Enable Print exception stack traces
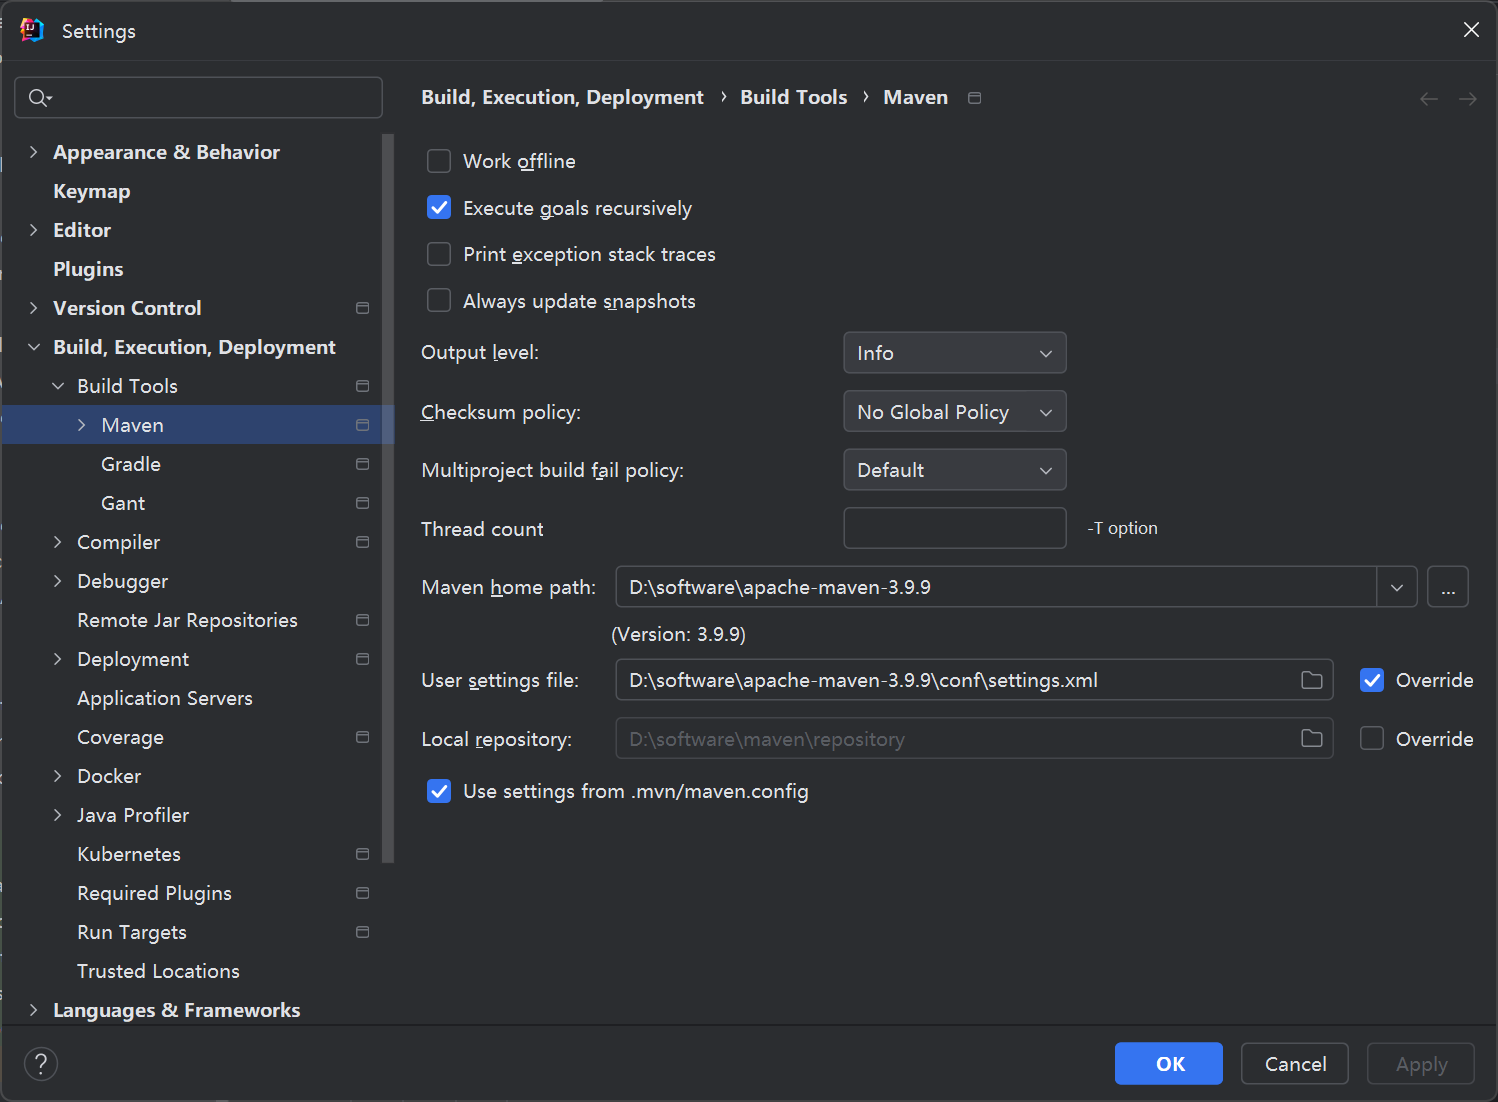Screen dimensions: 1498x1102 439,254
